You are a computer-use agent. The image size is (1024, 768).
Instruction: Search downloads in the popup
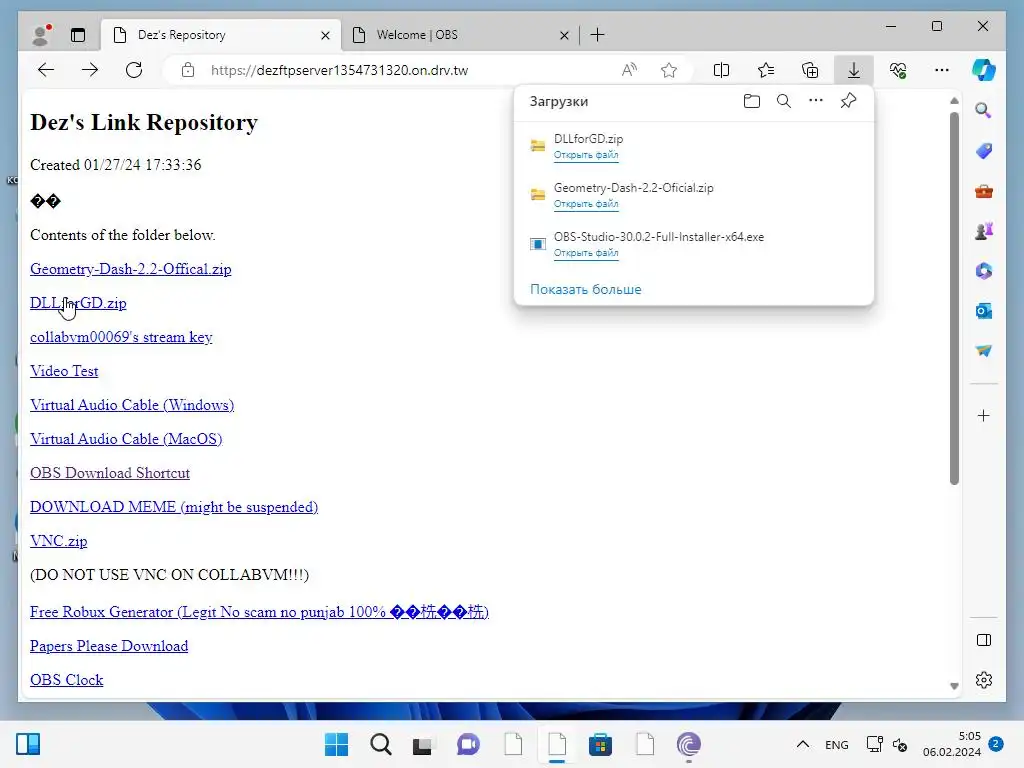[x=784, y=101]
